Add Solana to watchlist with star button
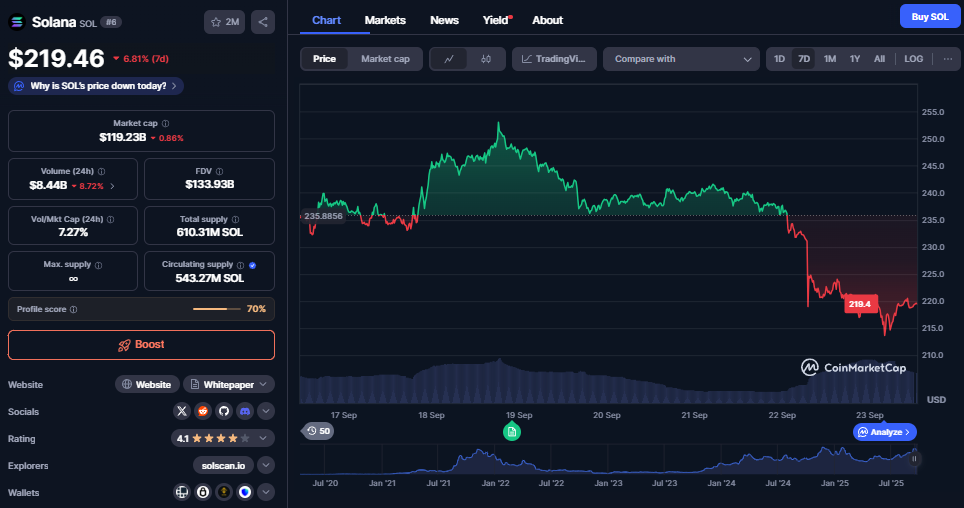The height and width of the screenshot is (508, 964). coord(224,22)
